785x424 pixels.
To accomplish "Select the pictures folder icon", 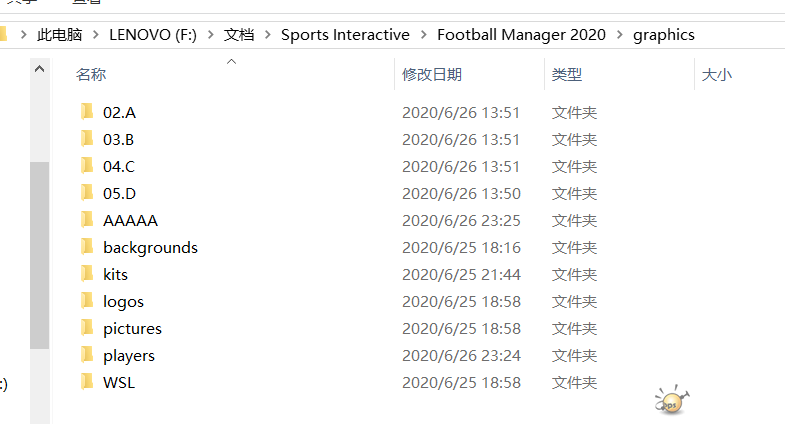I will coord(87,327).
